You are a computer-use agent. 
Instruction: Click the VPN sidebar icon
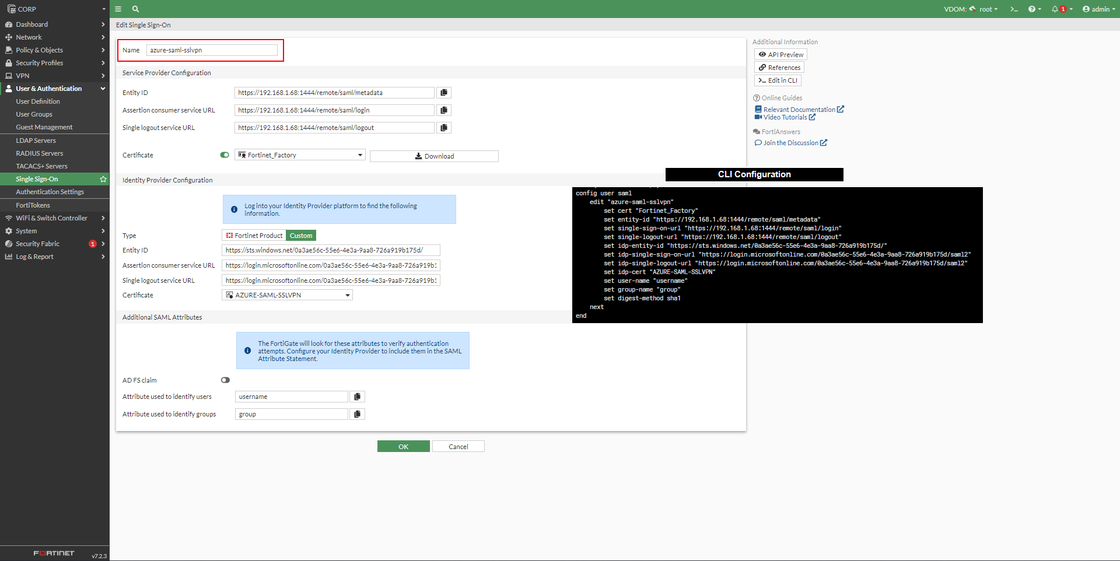coord(9,76)
